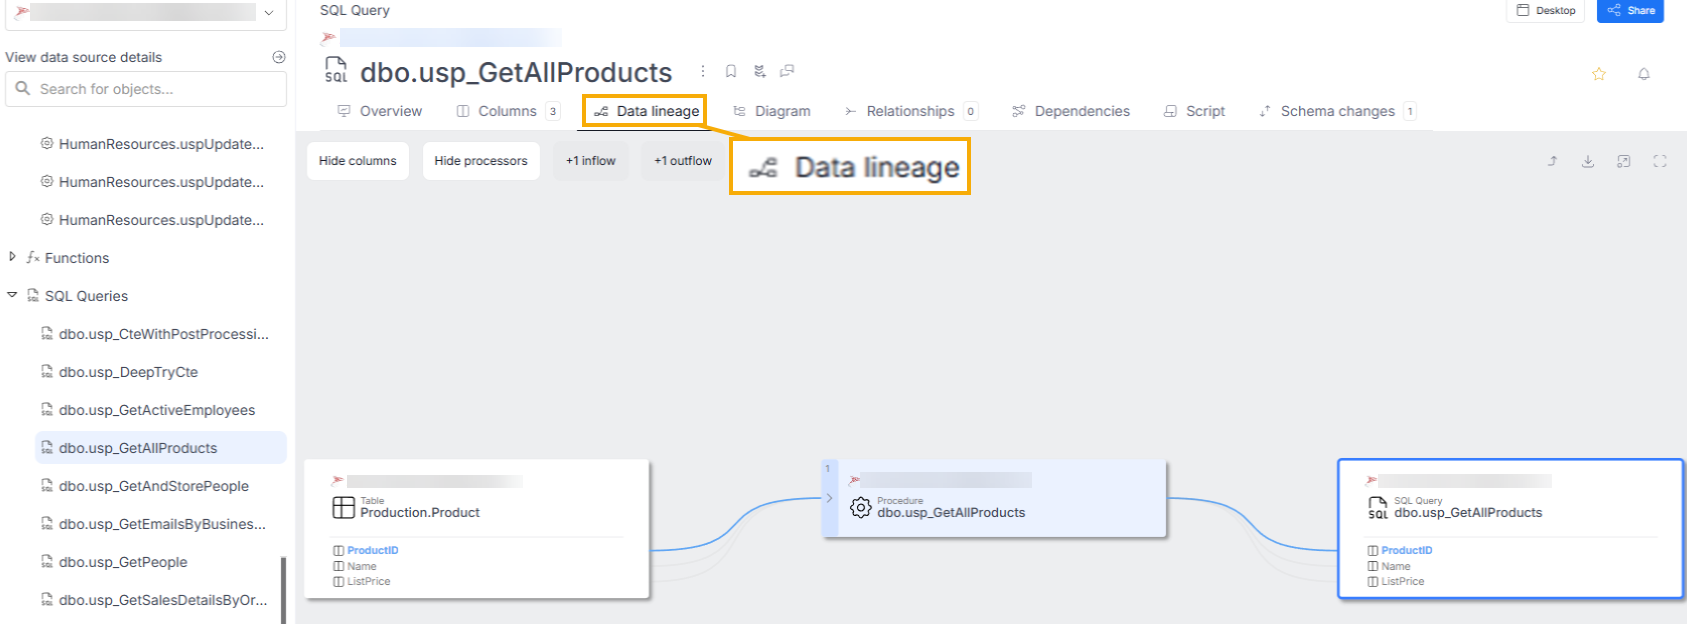This screenshot has width=1687, height=624.
Task: Select dbo.usp_CteWithPostProcessi... in tree
Action: pyautogui.click(x=160, y=334)
